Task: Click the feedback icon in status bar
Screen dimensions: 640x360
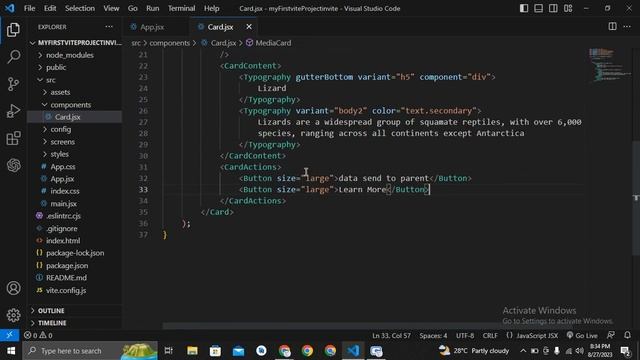Action: tap(611, 335)
